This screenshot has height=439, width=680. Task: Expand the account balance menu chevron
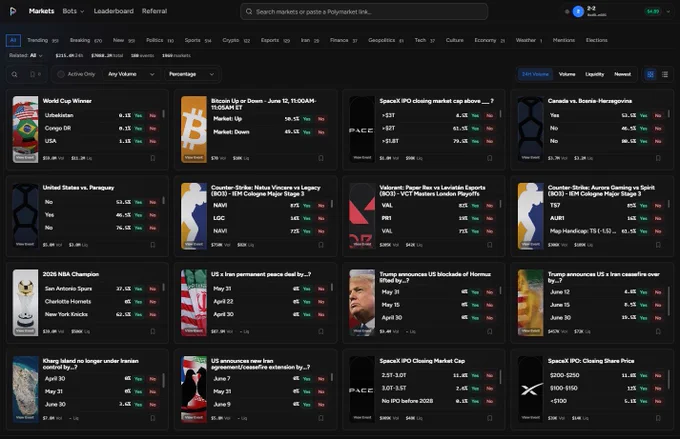tap(668, 12)
